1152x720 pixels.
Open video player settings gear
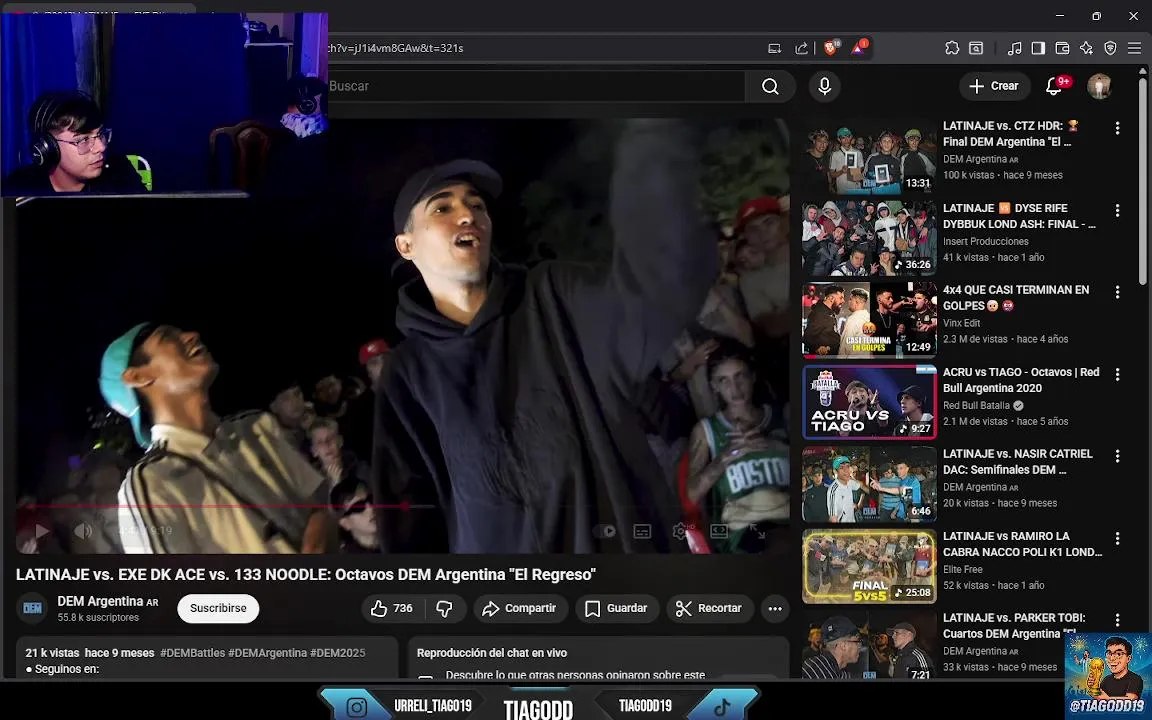(x=681, y=530)
